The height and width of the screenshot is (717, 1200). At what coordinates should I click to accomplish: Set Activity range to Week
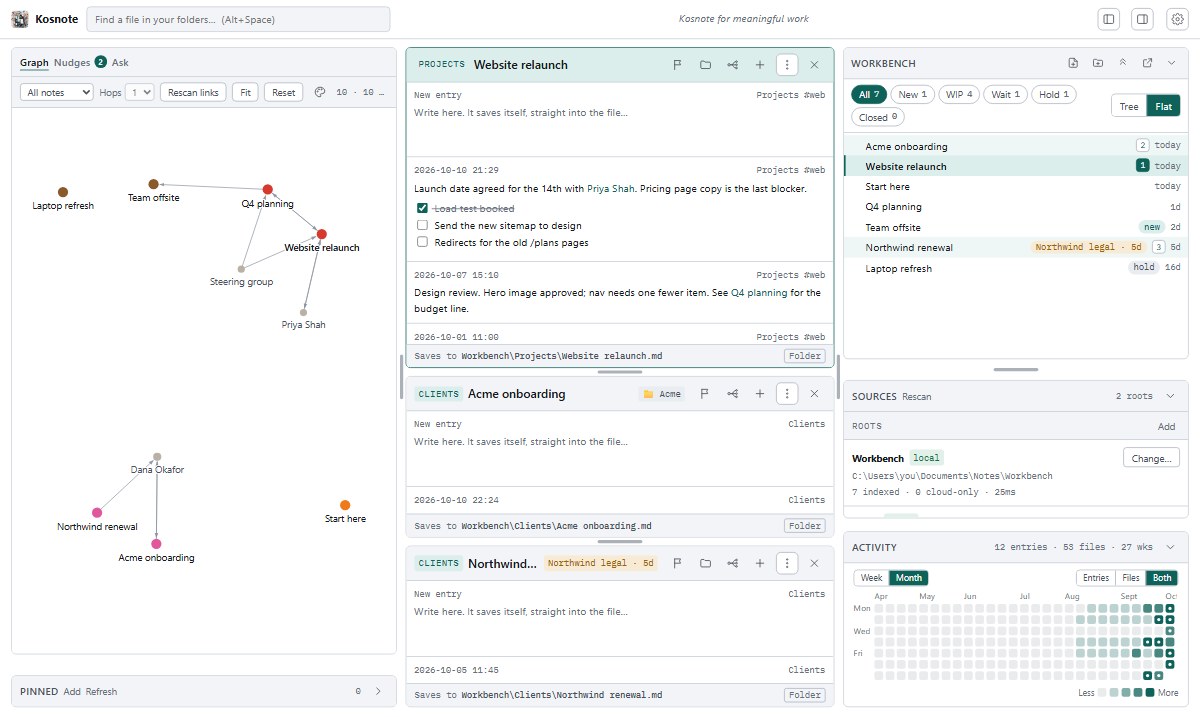pos(872,578)
